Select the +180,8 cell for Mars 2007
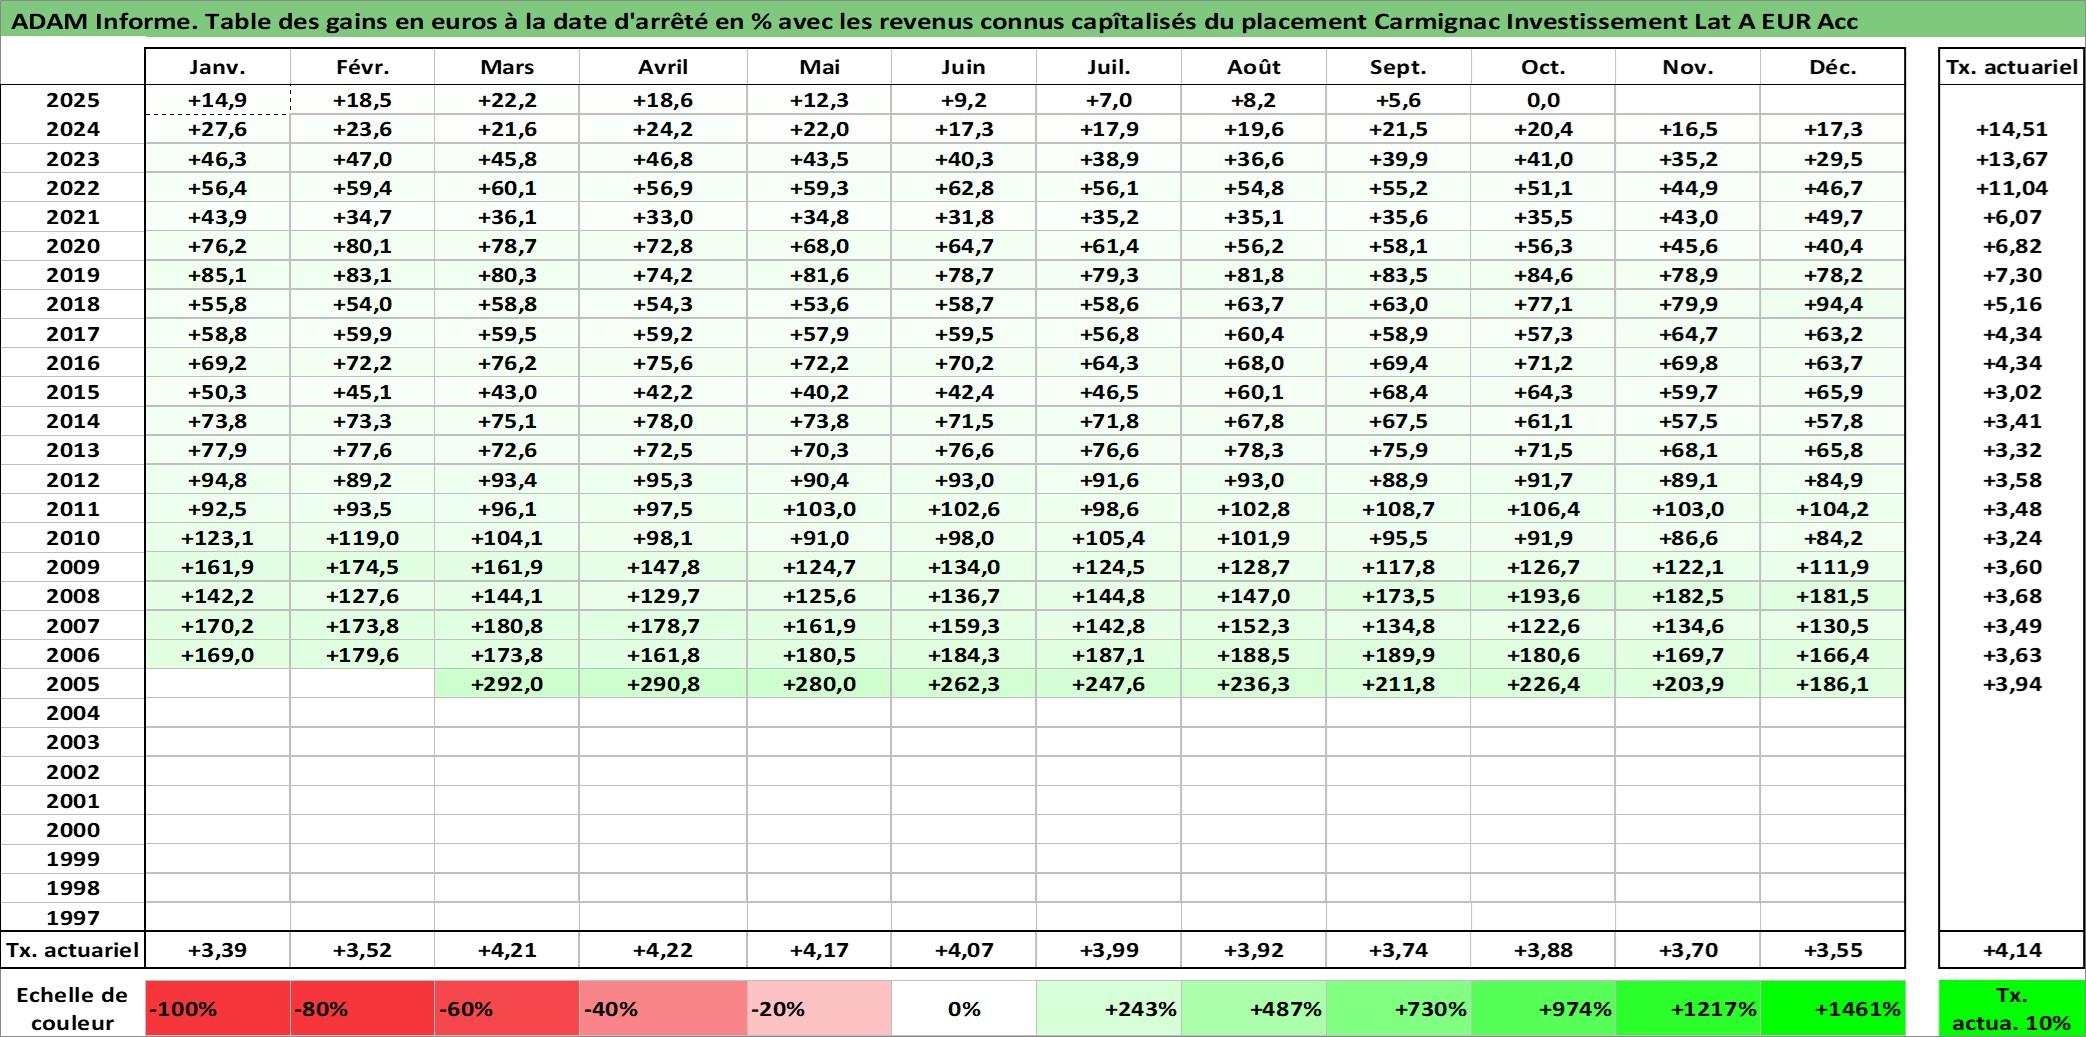This screenshot has width=2086, height=1037. tap(507, 626)
